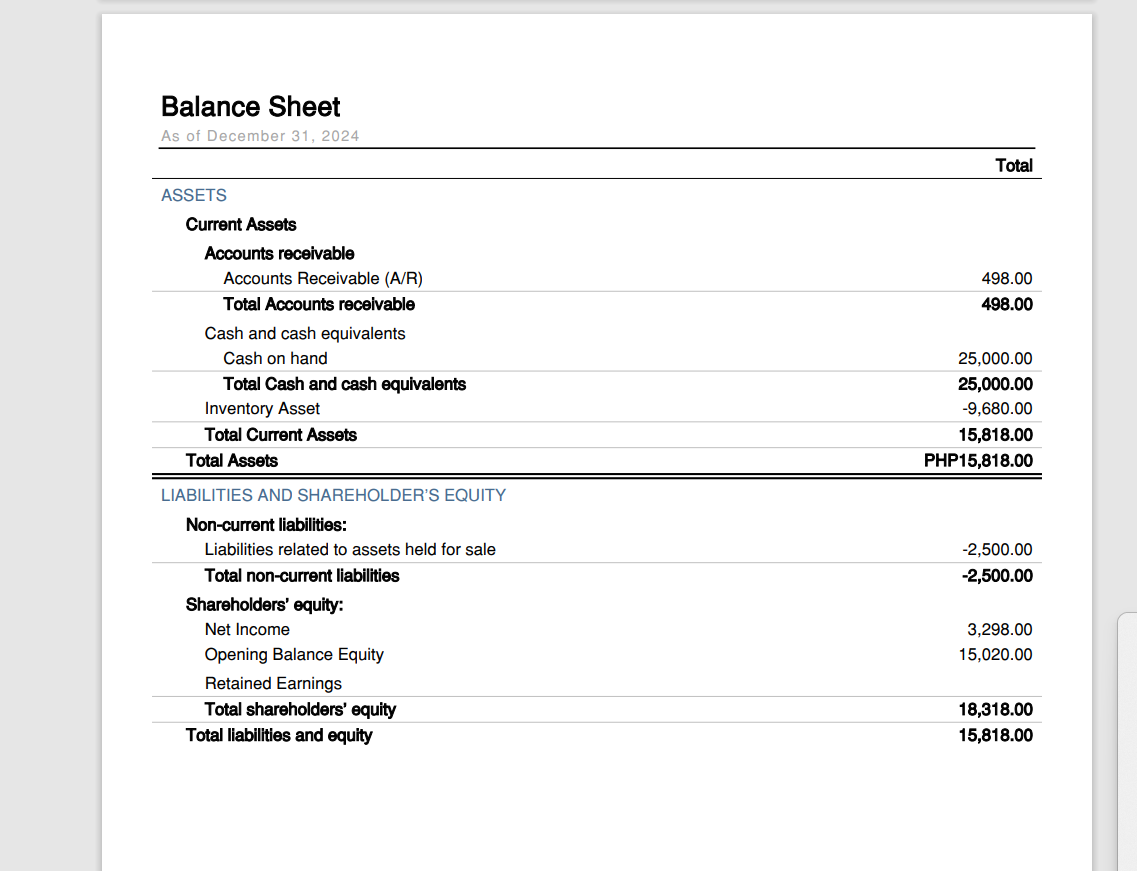This screenshot has height=871, width=1137.
Task: Click the 'As of December 31, 2024' date
Action: [260, 136]
